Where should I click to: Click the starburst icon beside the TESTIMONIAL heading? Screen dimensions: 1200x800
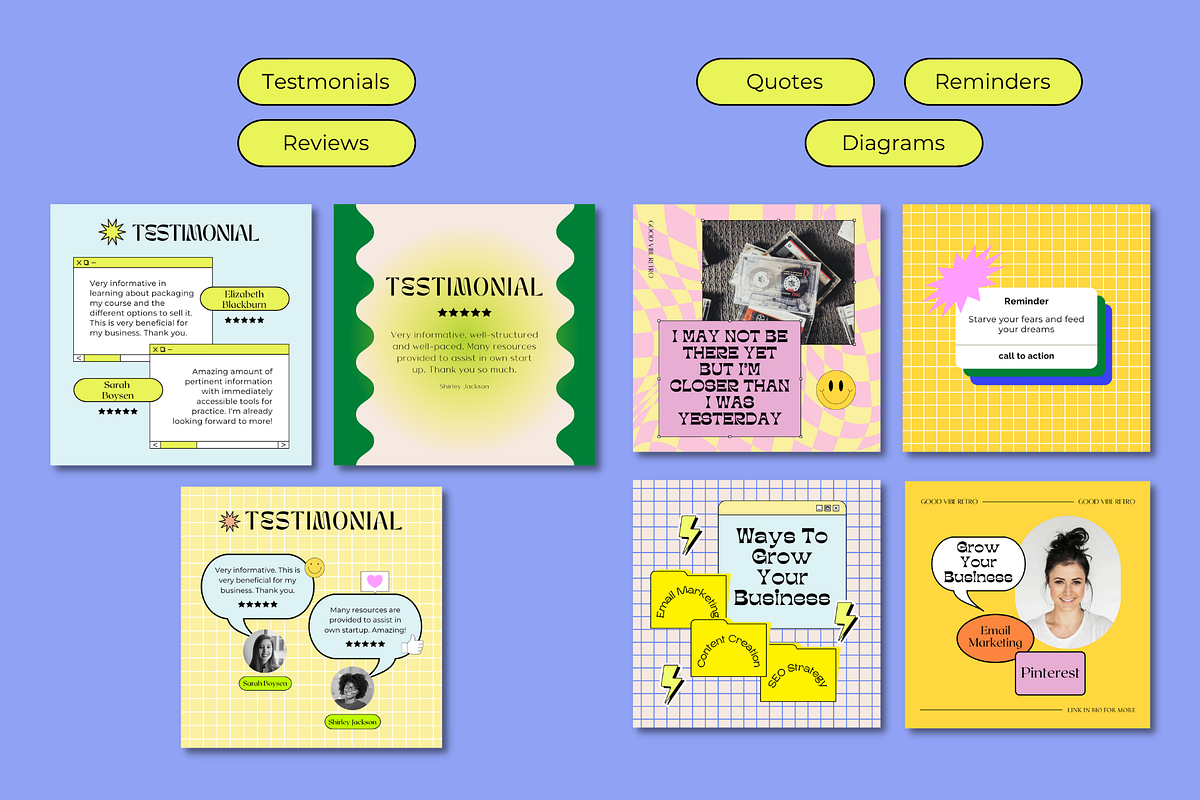pos(110,230)
